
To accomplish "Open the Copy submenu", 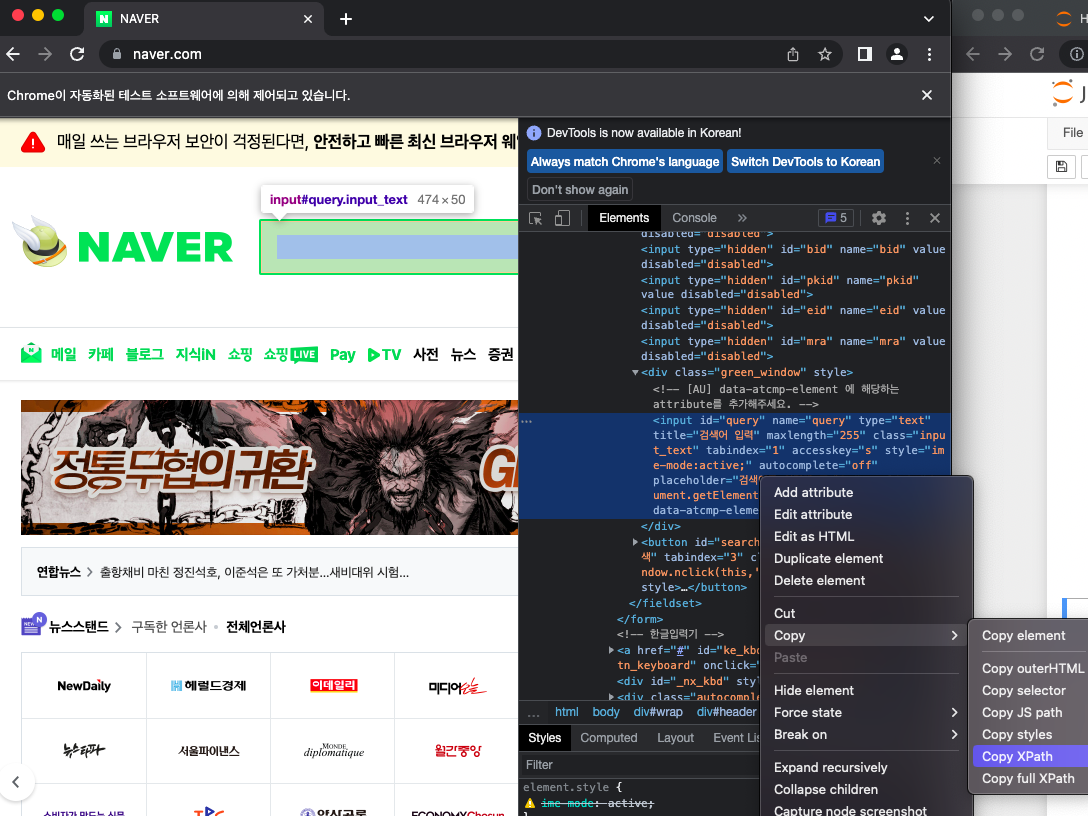I will click(866, 636).
